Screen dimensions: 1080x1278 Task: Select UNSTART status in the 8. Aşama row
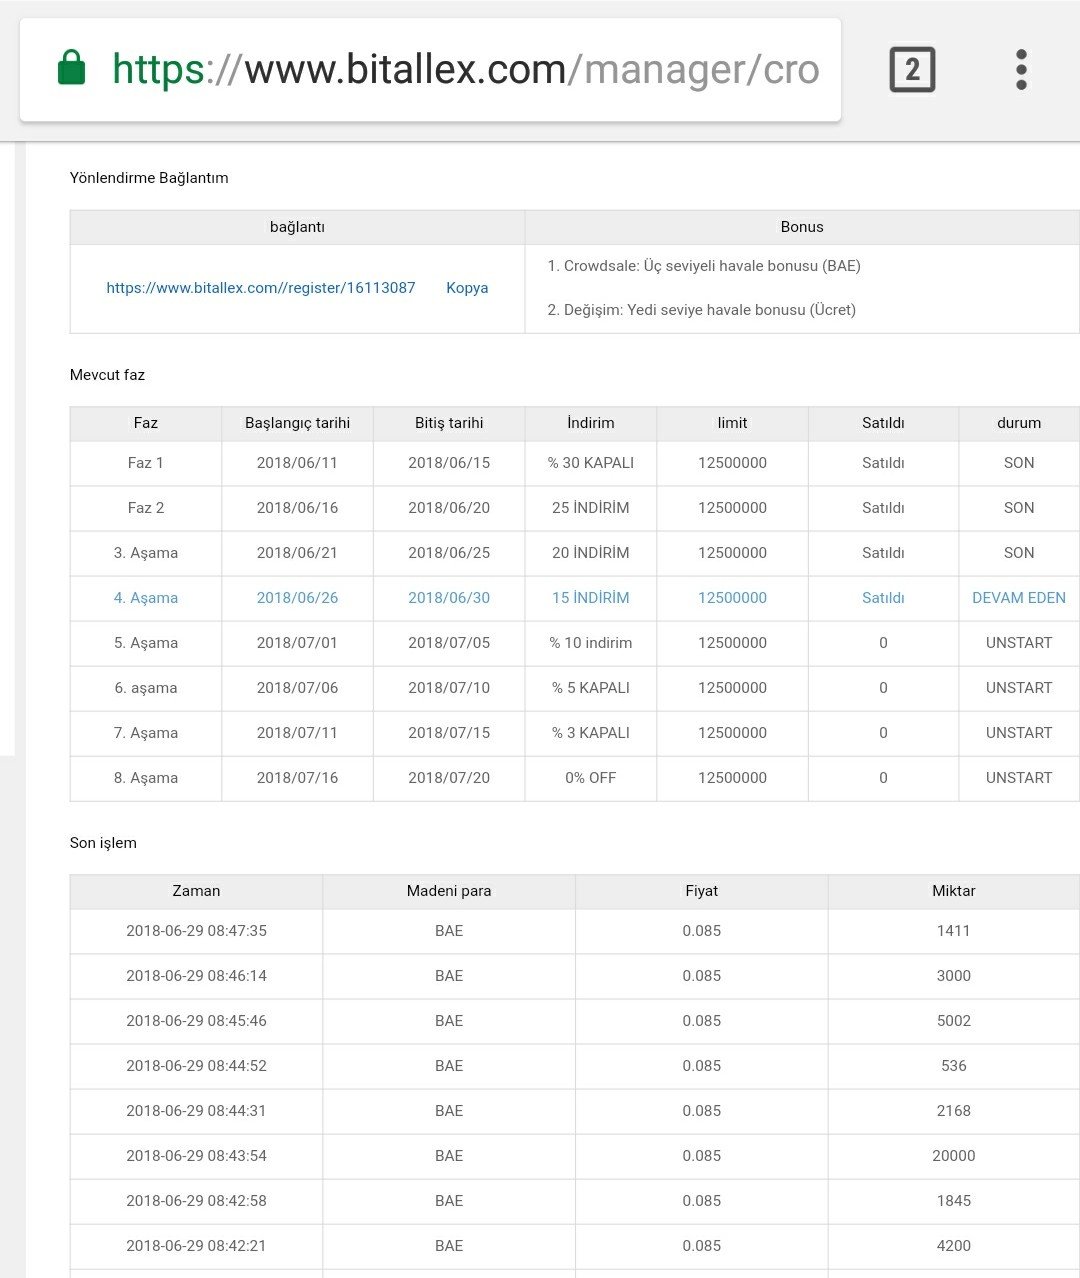[1019, 778]
